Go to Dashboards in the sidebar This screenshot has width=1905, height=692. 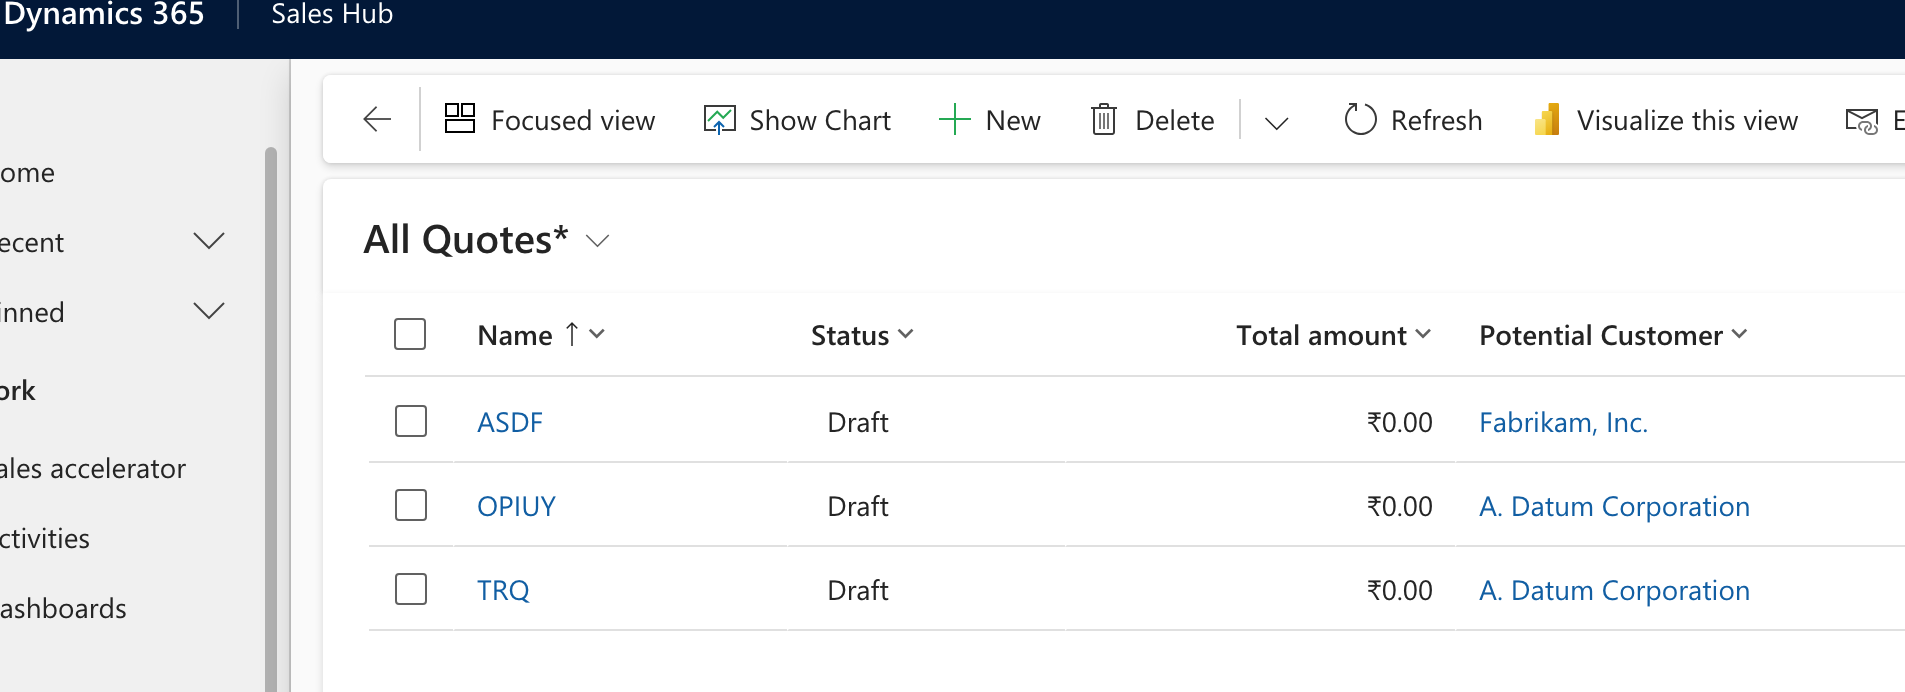pos(63,608)
